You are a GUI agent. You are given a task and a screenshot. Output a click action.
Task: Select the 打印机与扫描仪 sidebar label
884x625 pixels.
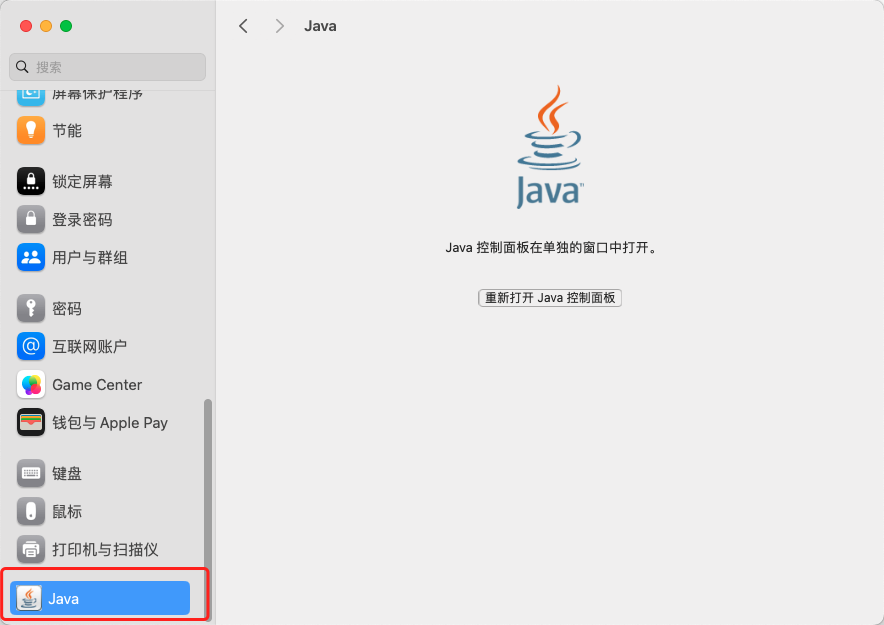click(x=105, y=549)
